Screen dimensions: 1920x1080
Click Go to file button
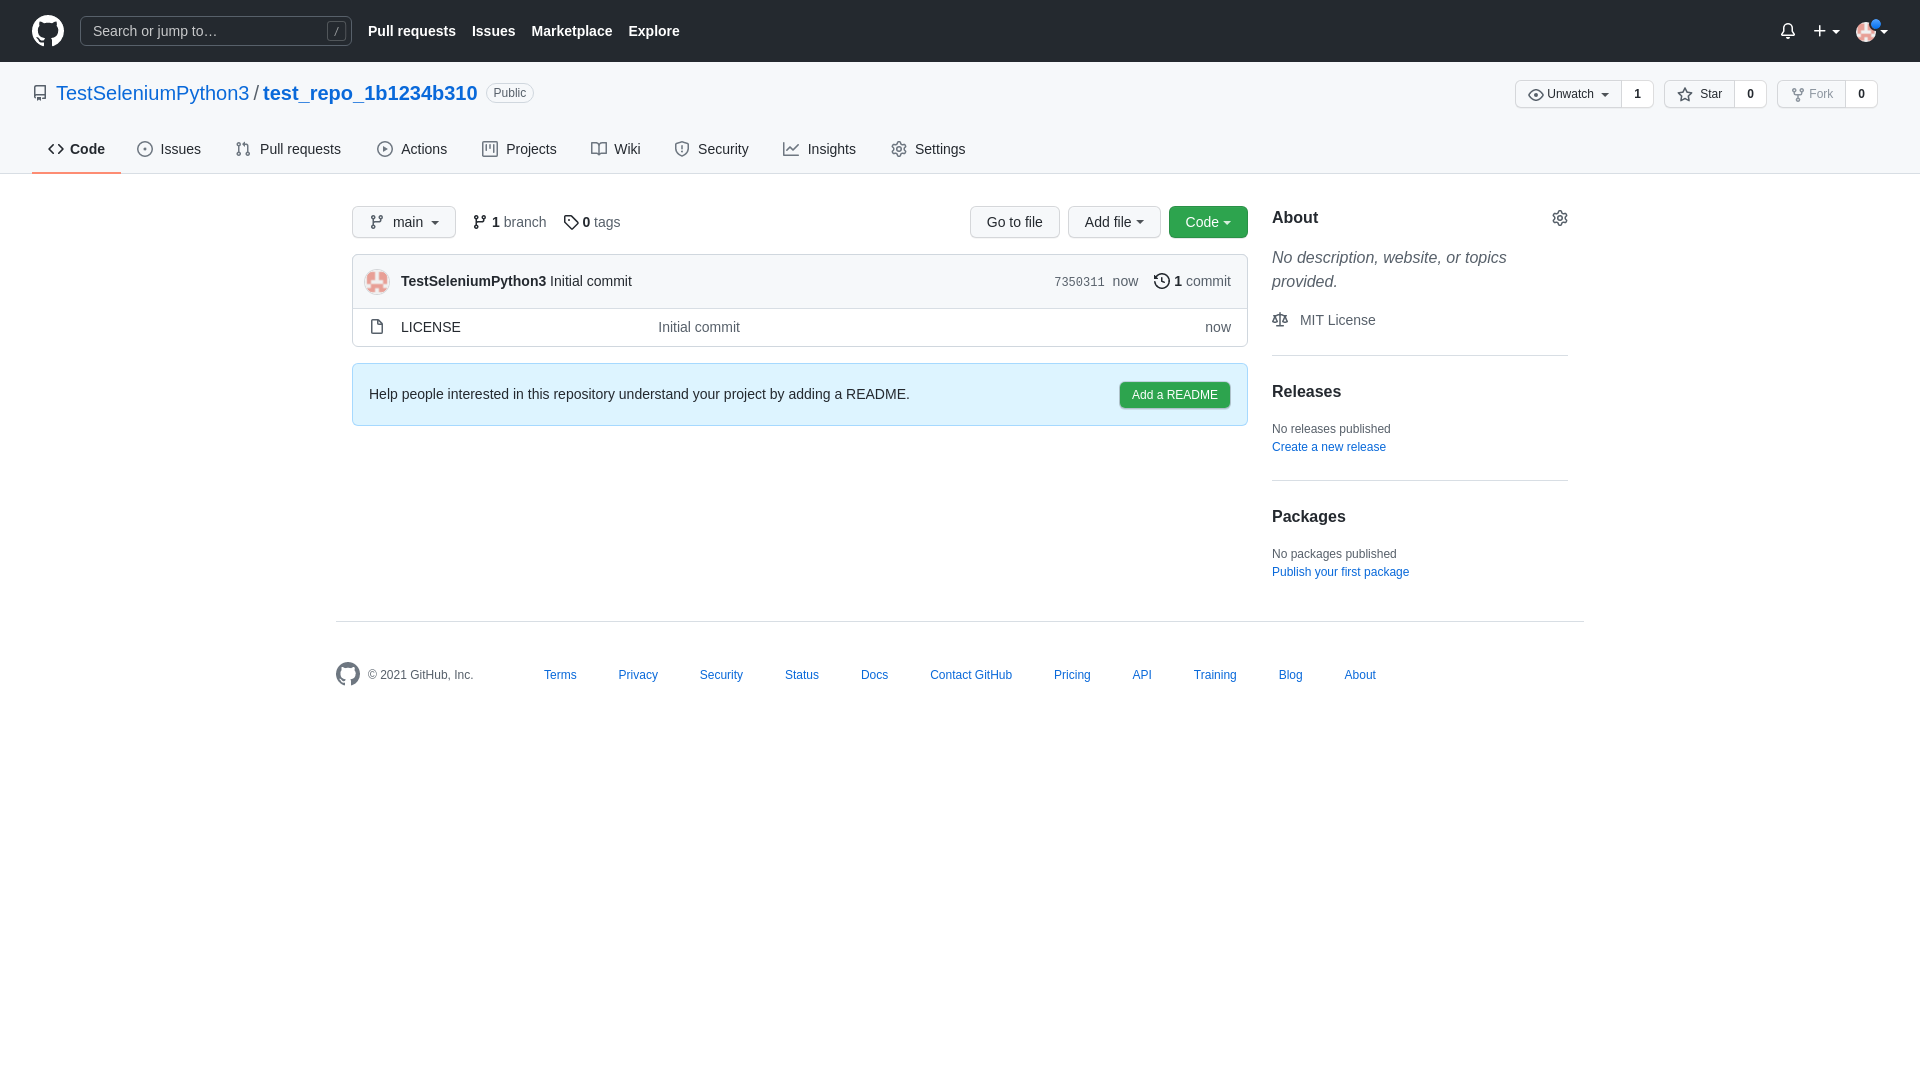pyautogui.click(x=1015, y=222)
